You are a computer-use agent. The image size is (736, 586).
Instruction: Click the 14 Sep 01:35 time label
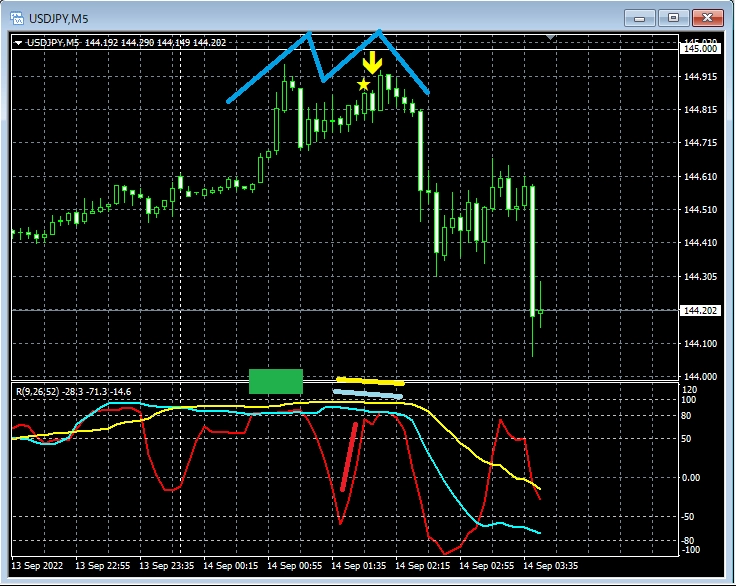coord(357,565)
